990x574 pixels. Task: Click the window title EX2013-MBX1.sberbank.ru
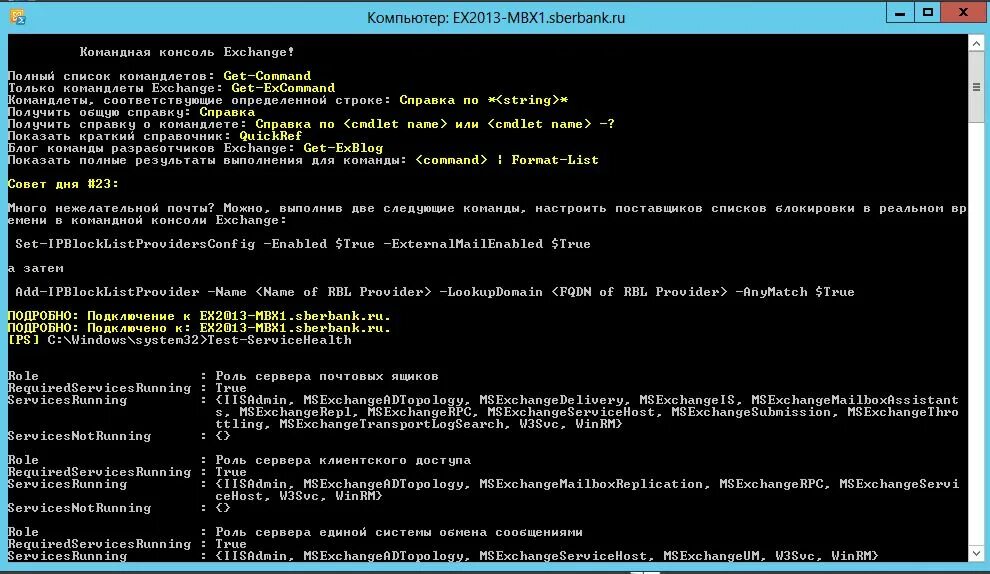[496, 18]
